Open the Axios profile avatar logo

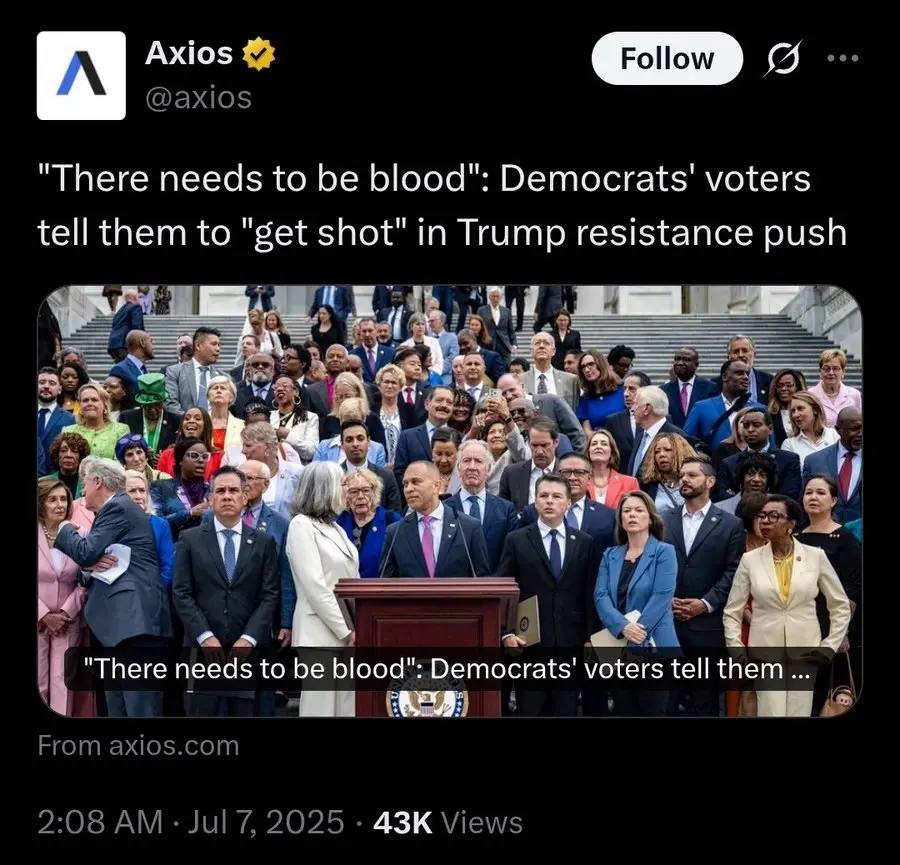[x=81, y=75]
